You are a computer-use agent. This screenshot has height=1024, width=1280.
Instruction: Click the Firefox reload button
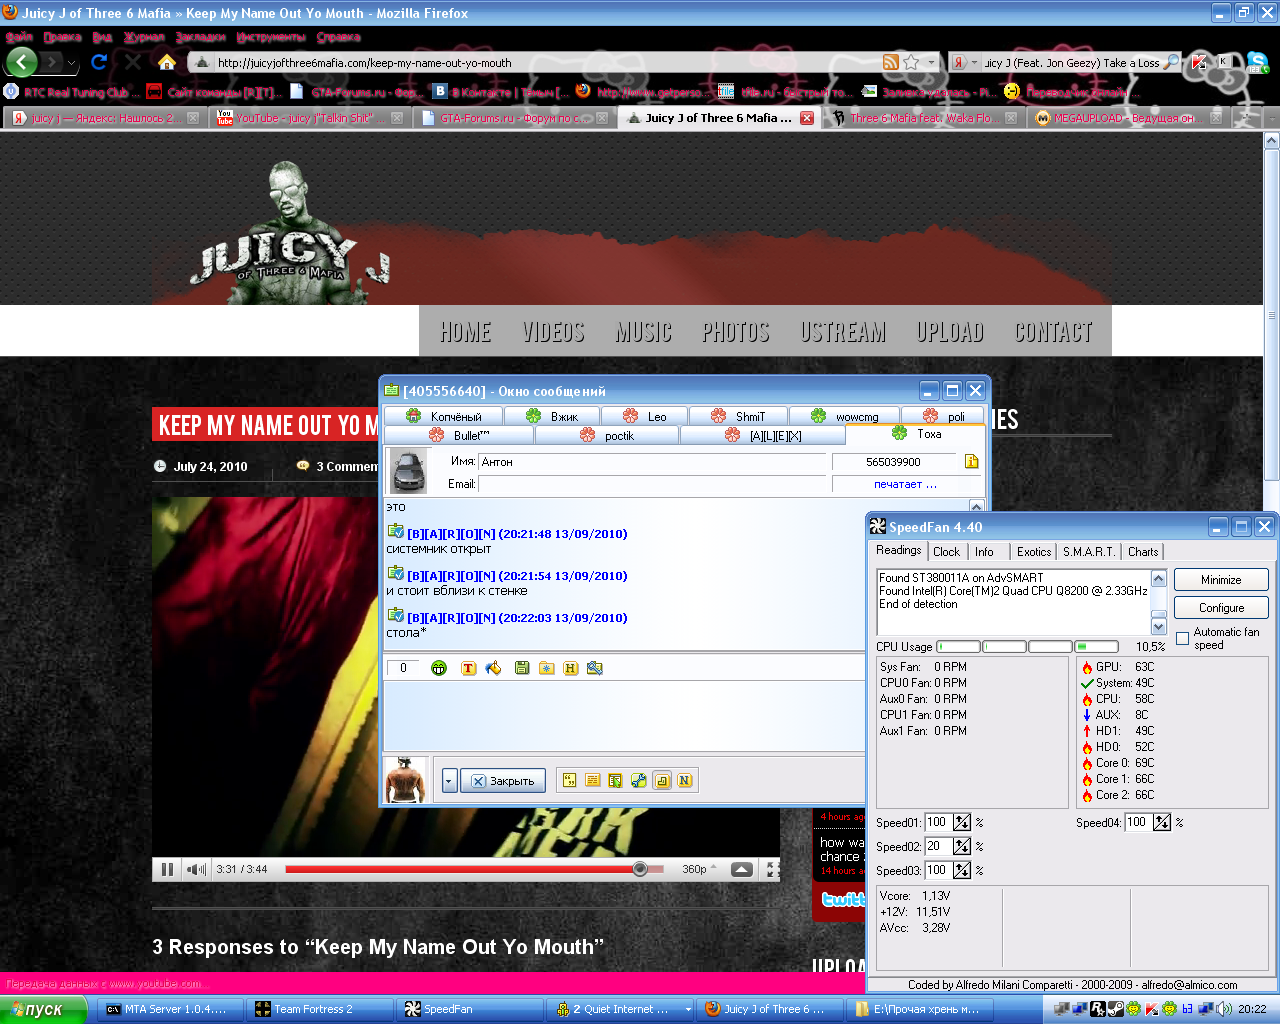[x=99, y=62]
